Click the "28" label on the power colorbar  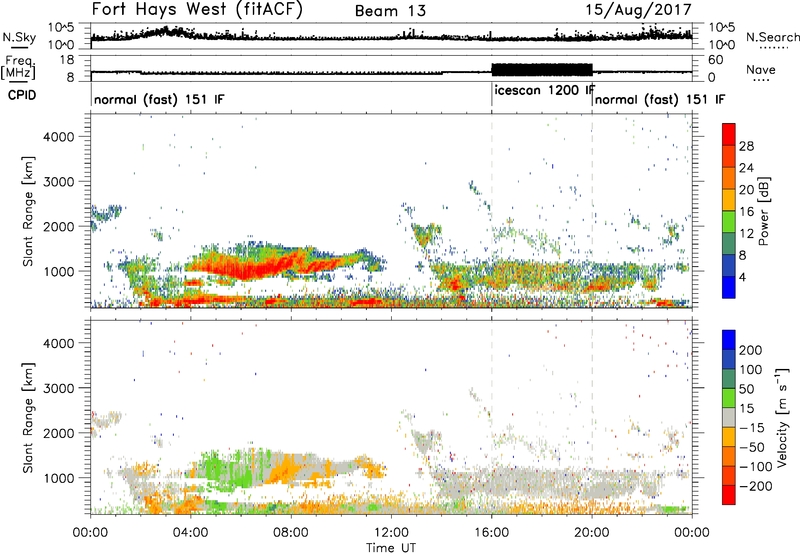[x=746, y=146]
